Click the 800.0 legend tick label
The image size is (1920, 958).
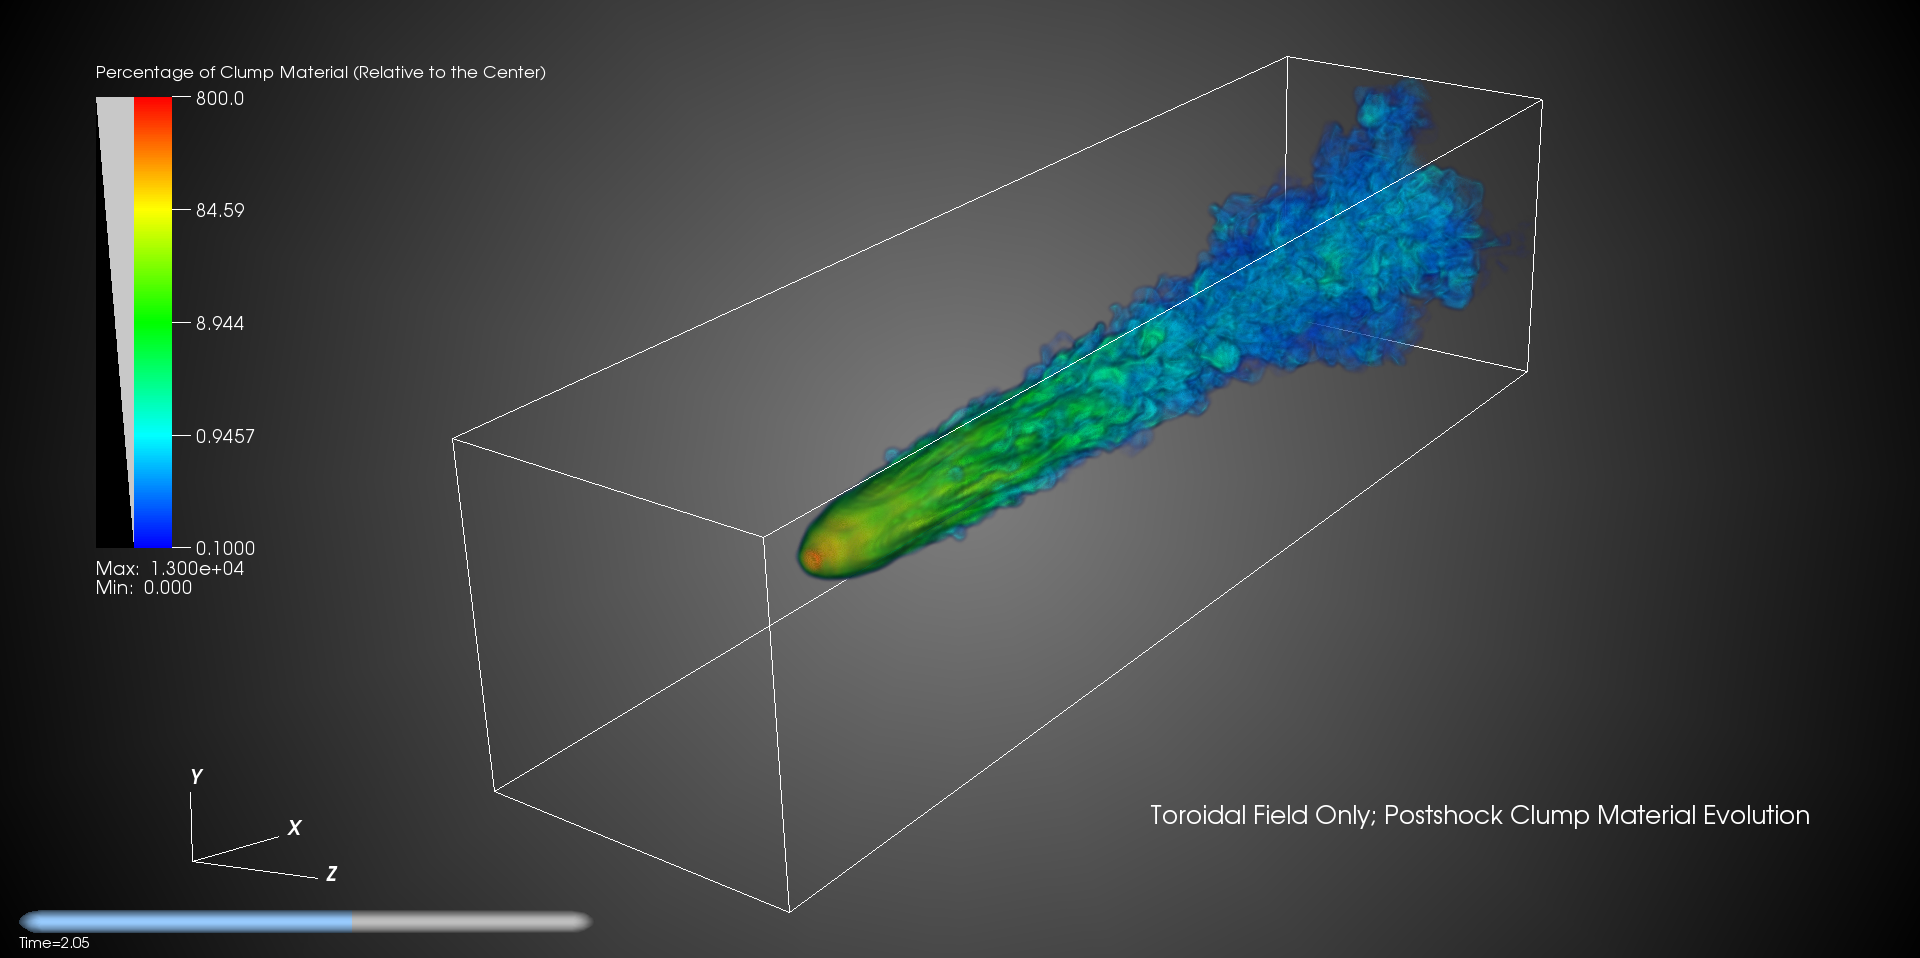pos(219,99)
